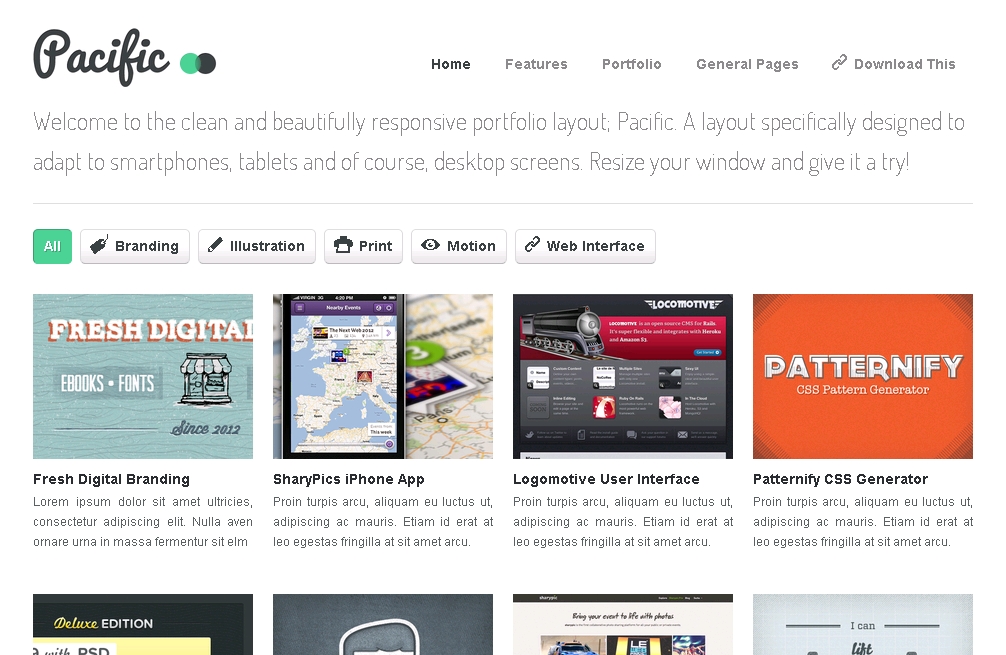
Task: Click the eye icon on Motion filter
Action: click(x=430, y=245)
